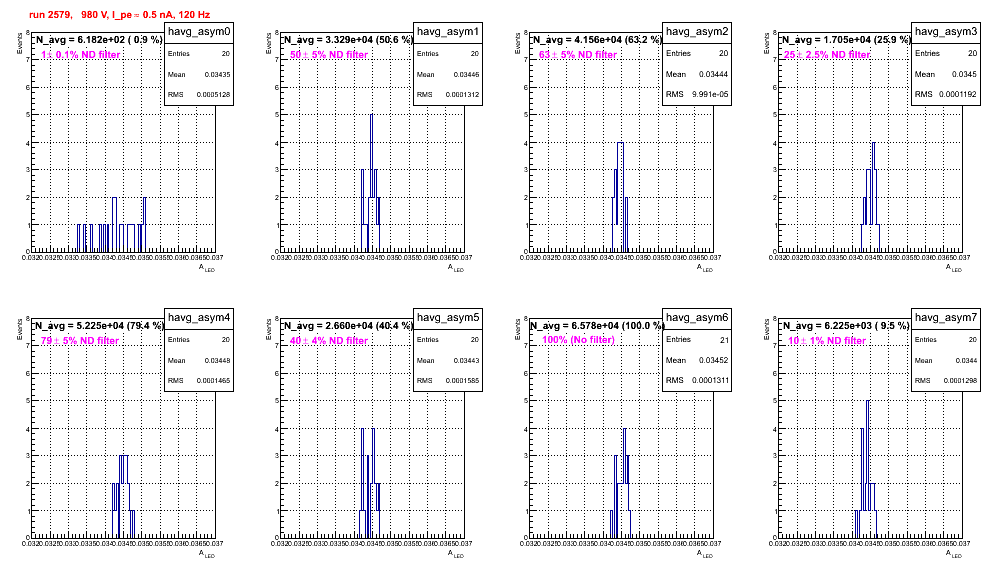Select the havg_asym0 stats box title
996x572 pixels.
tap(199, 31)
